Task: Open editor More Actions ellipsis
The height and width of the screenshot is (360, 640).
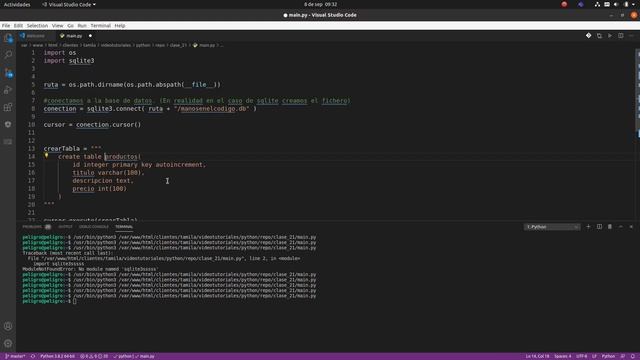Action: [x=631, y=36]
